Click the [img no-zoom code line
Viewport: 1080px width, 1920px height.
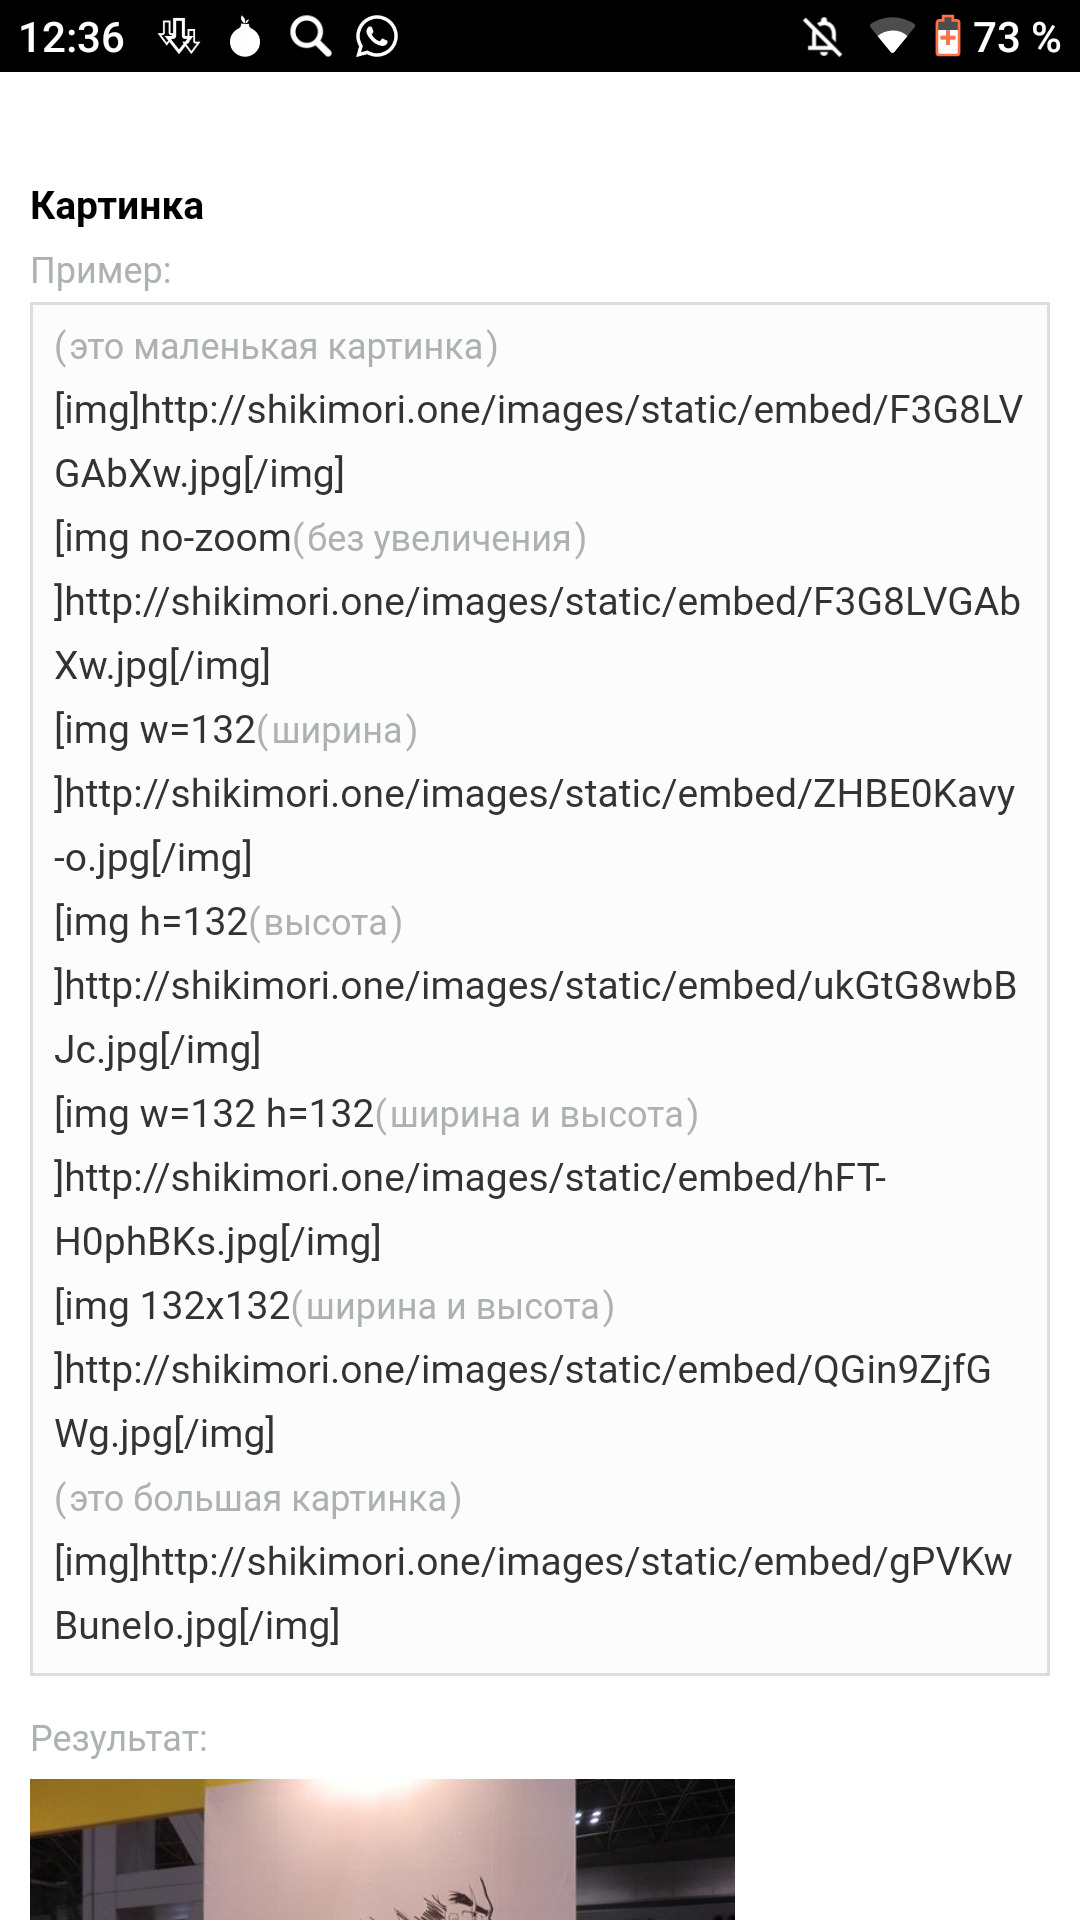[173, 539]
